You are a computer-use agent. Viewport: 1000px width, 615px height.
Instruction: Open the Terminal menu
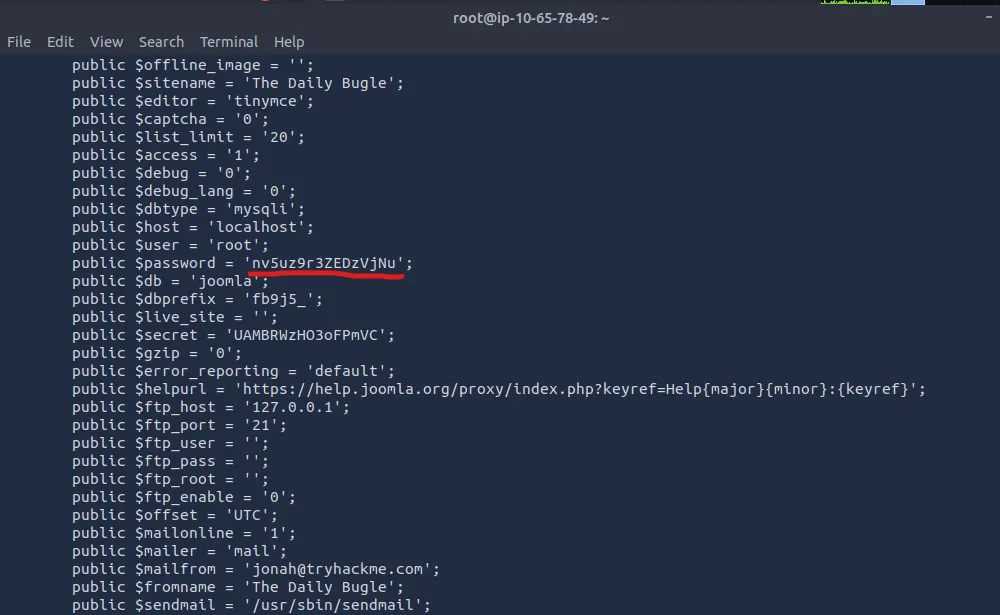[229, 42]
